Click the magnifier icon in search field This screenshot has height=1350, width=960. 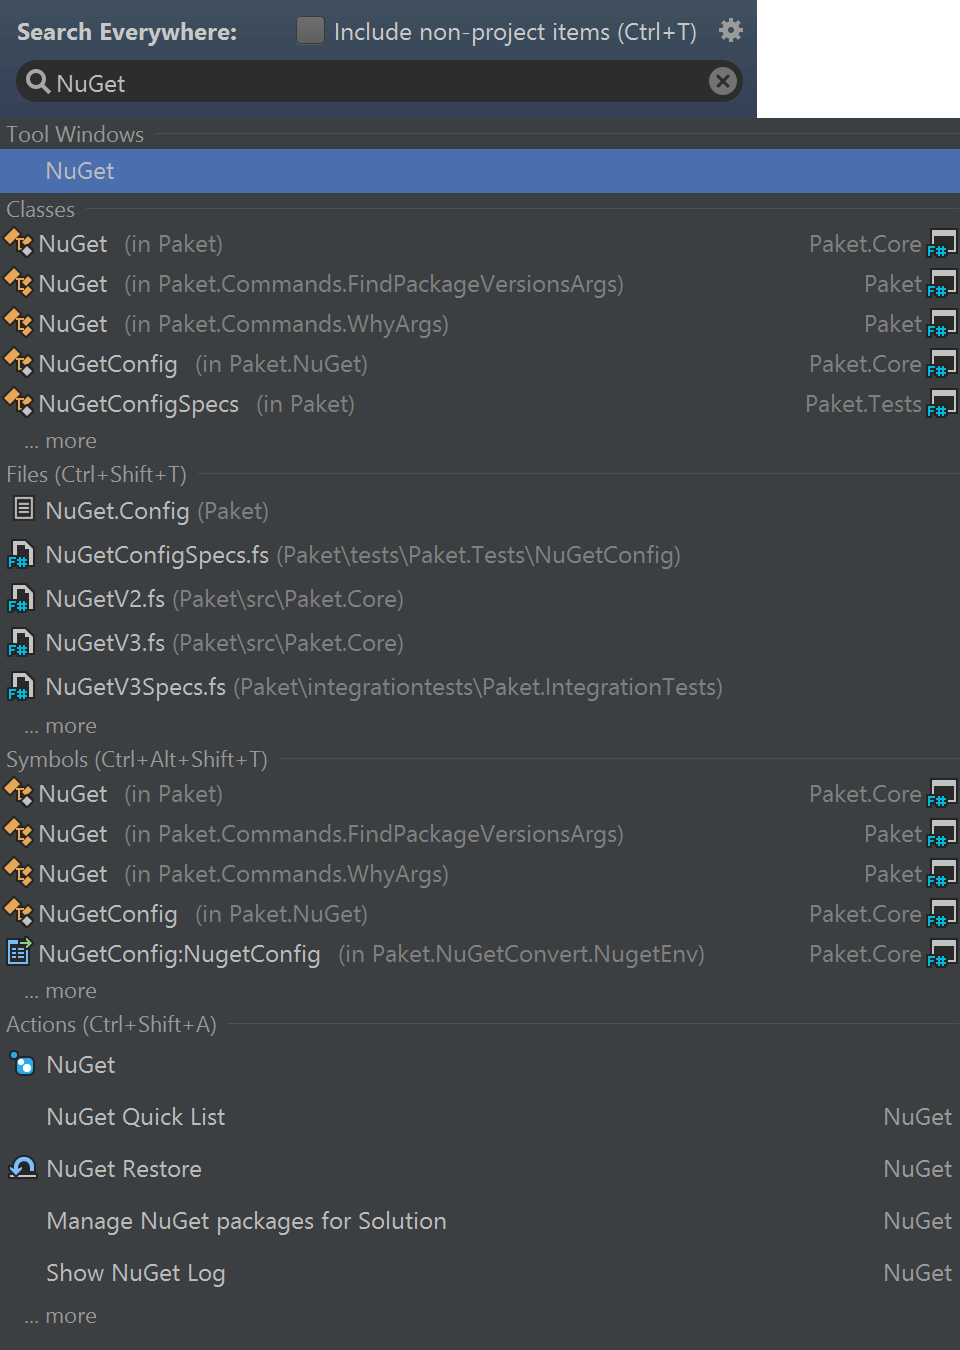(38, 82)
